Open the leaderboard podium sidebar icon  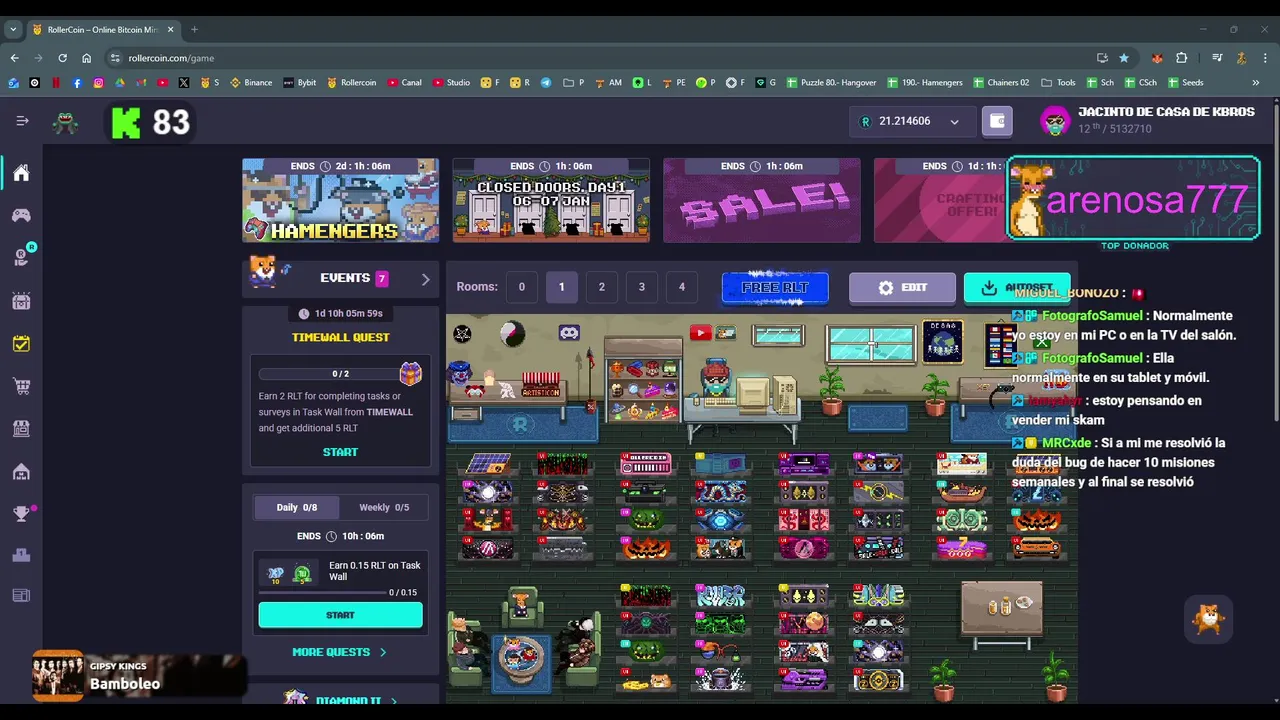point(21,555)
